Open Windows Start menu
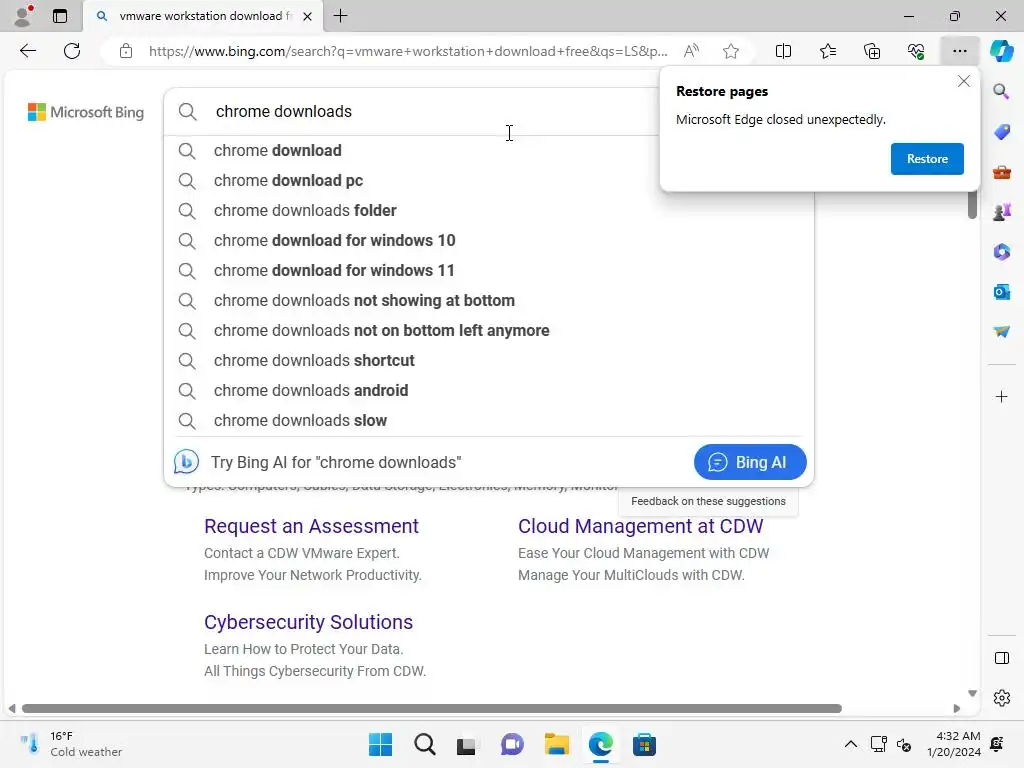Screen dimensions: 1024x768 pyautogui.click(x=380, y=744)
